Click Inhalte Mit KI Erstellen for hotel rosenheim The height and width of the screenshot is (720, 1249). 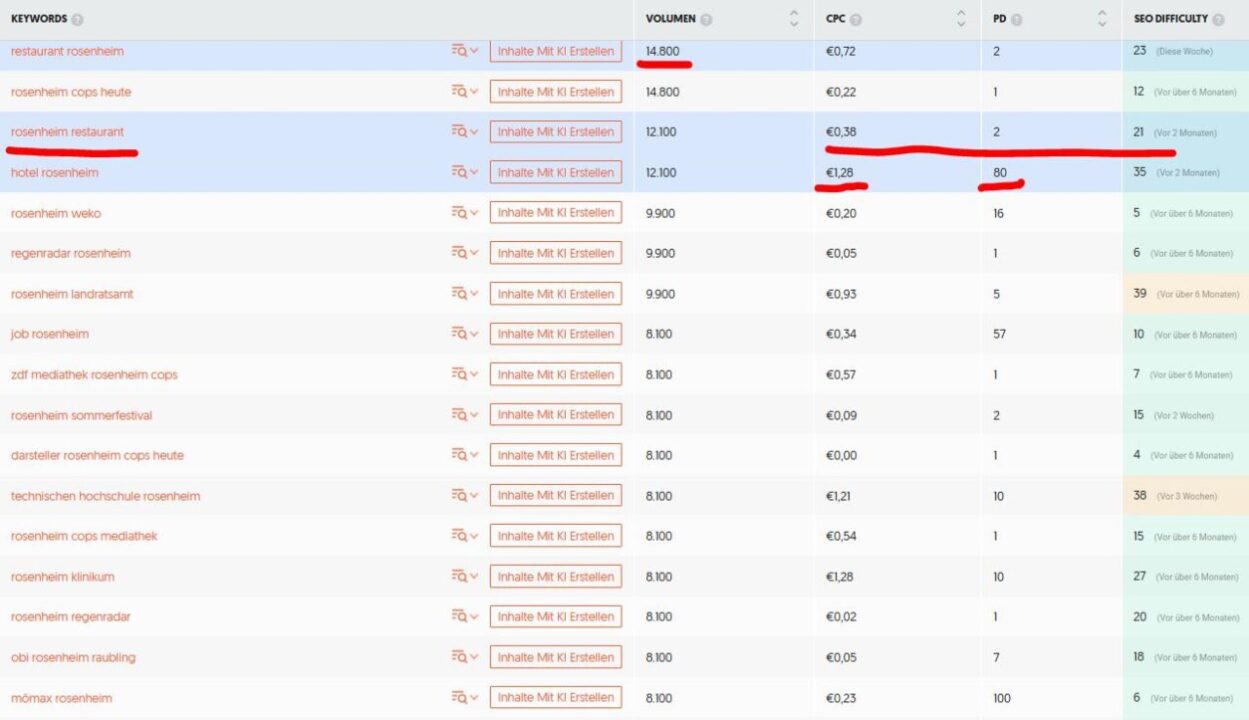pyautogui.click(x=556, y=173)
